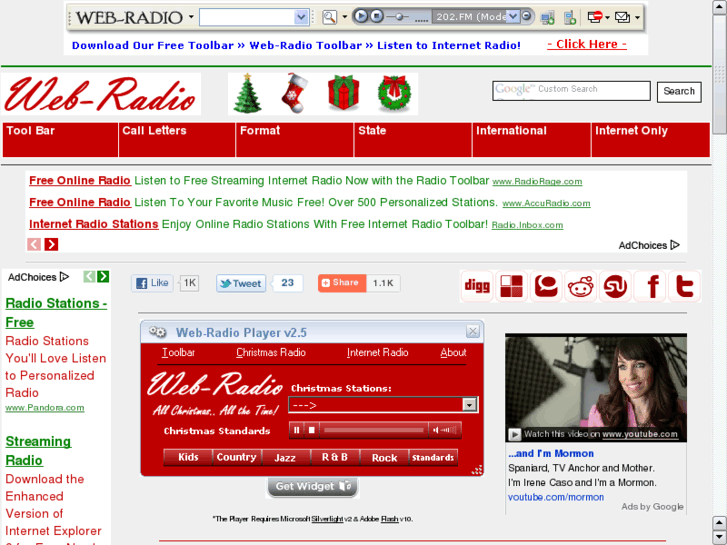Open Streaming Radio sidebar link
727x545 pixels.
coord(38,451)
